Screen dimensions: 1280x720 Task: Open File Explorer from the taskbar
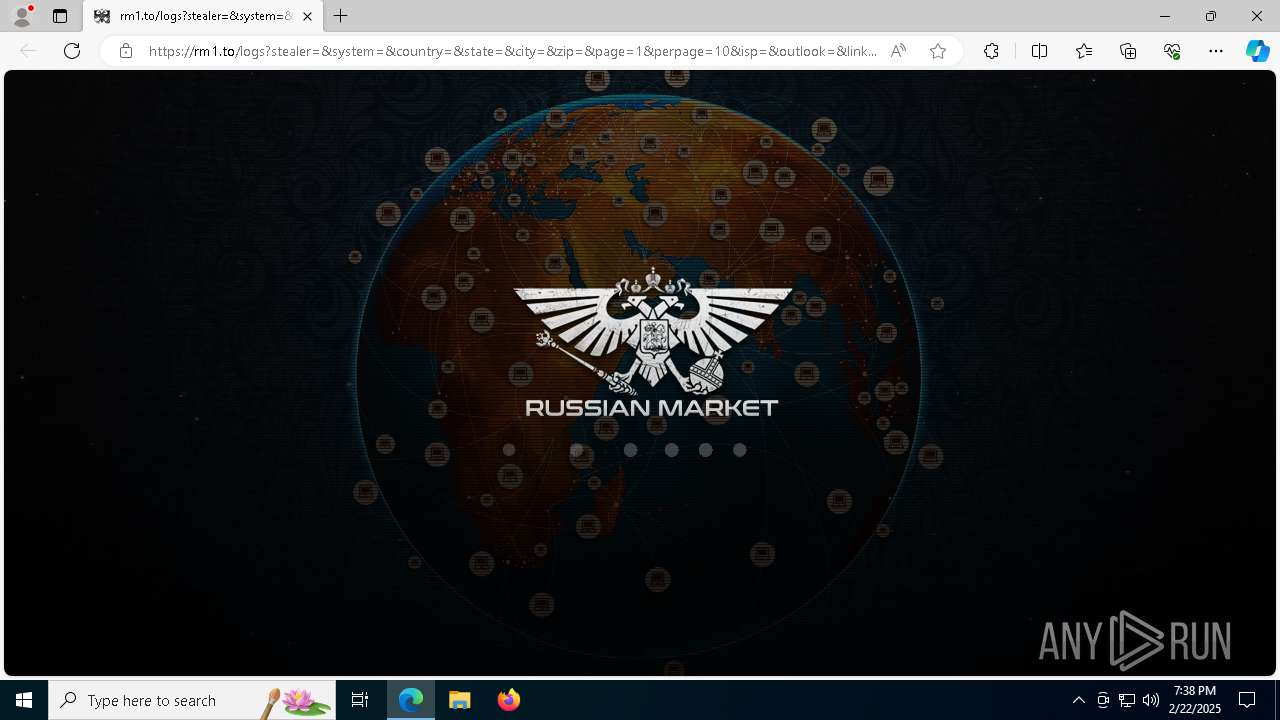(459, 700)
